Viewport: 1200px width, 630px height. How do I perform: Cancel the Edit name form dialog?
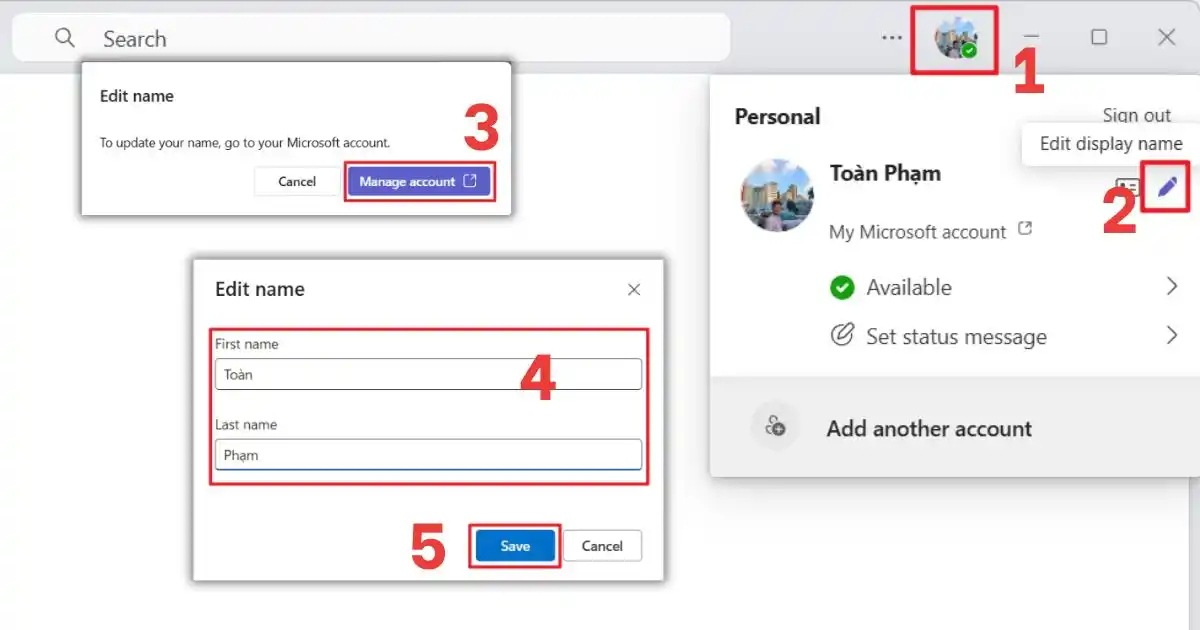[602, 546]
